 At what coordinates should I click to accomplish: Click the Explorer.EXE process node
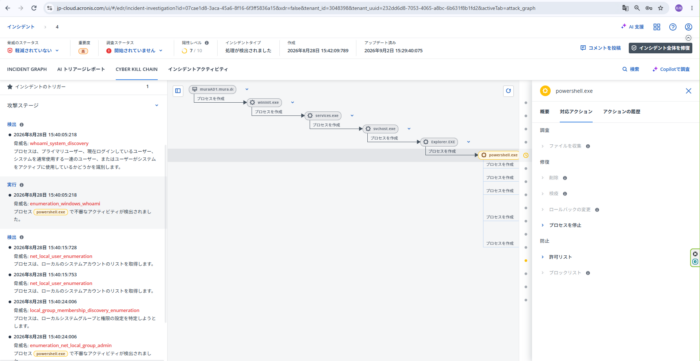[439, 142]
